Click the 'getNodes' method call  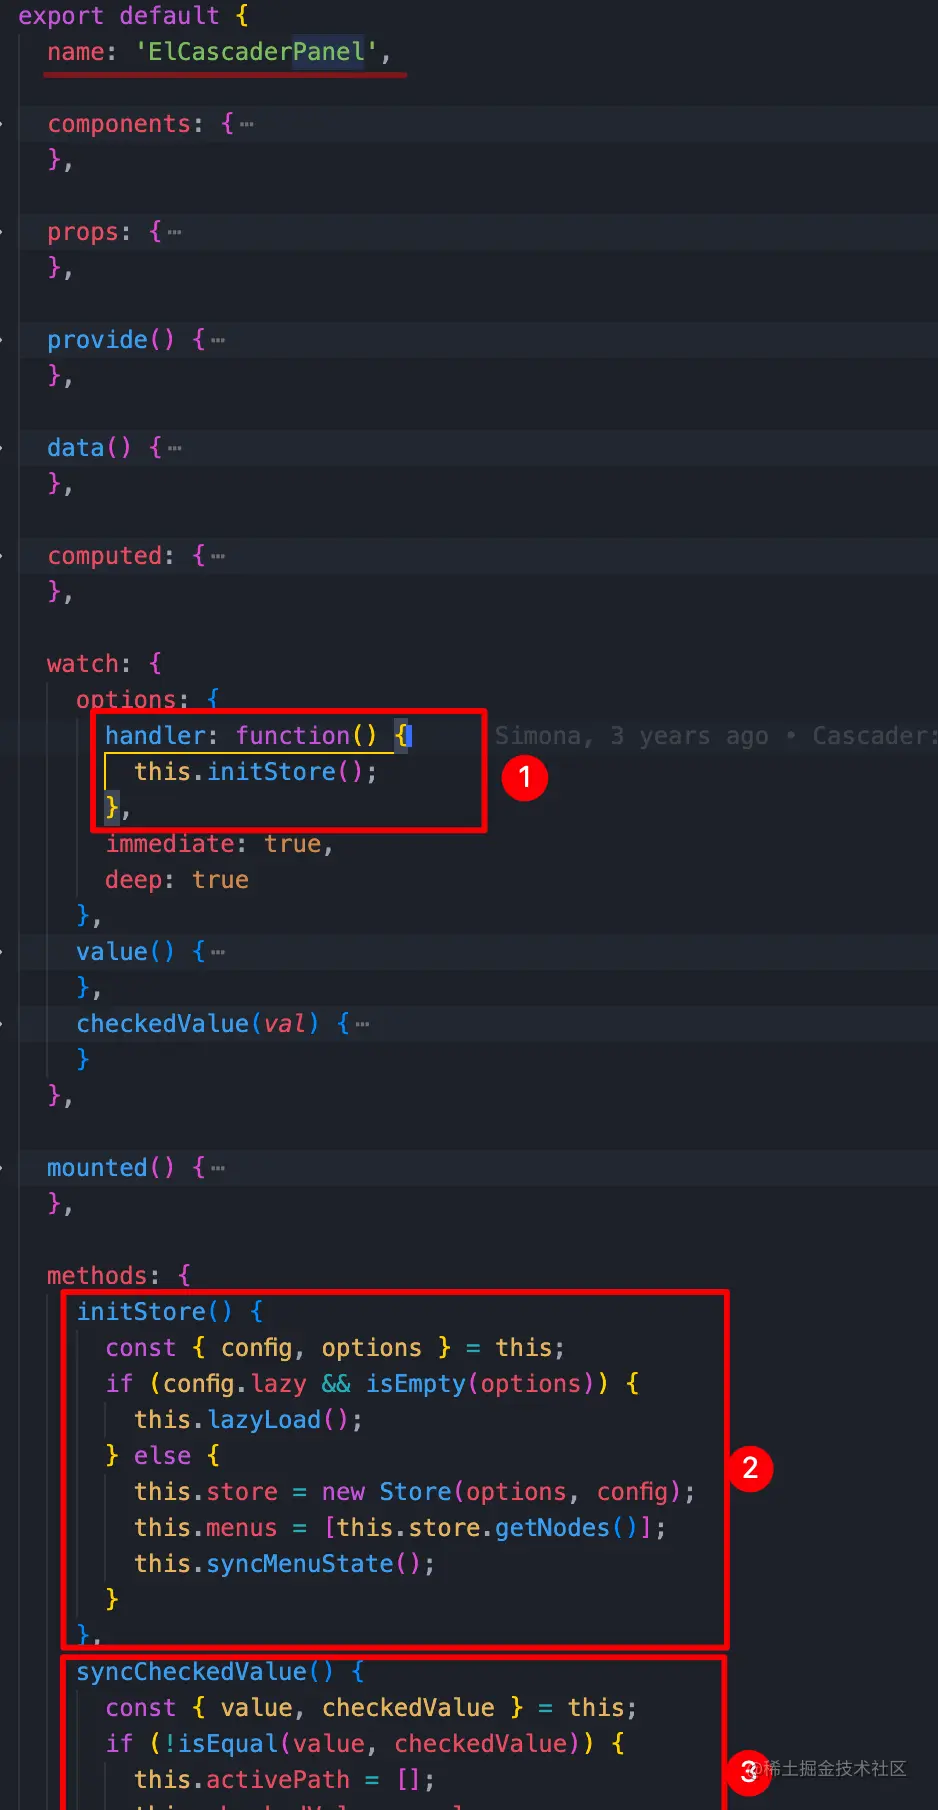pos(553,1528)
